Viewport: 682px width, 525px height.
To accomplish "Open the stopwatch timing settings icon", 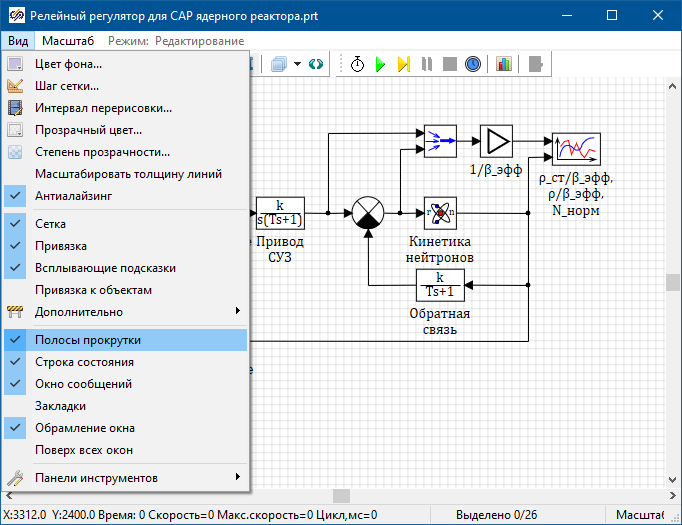I will (x=357, y=64).
